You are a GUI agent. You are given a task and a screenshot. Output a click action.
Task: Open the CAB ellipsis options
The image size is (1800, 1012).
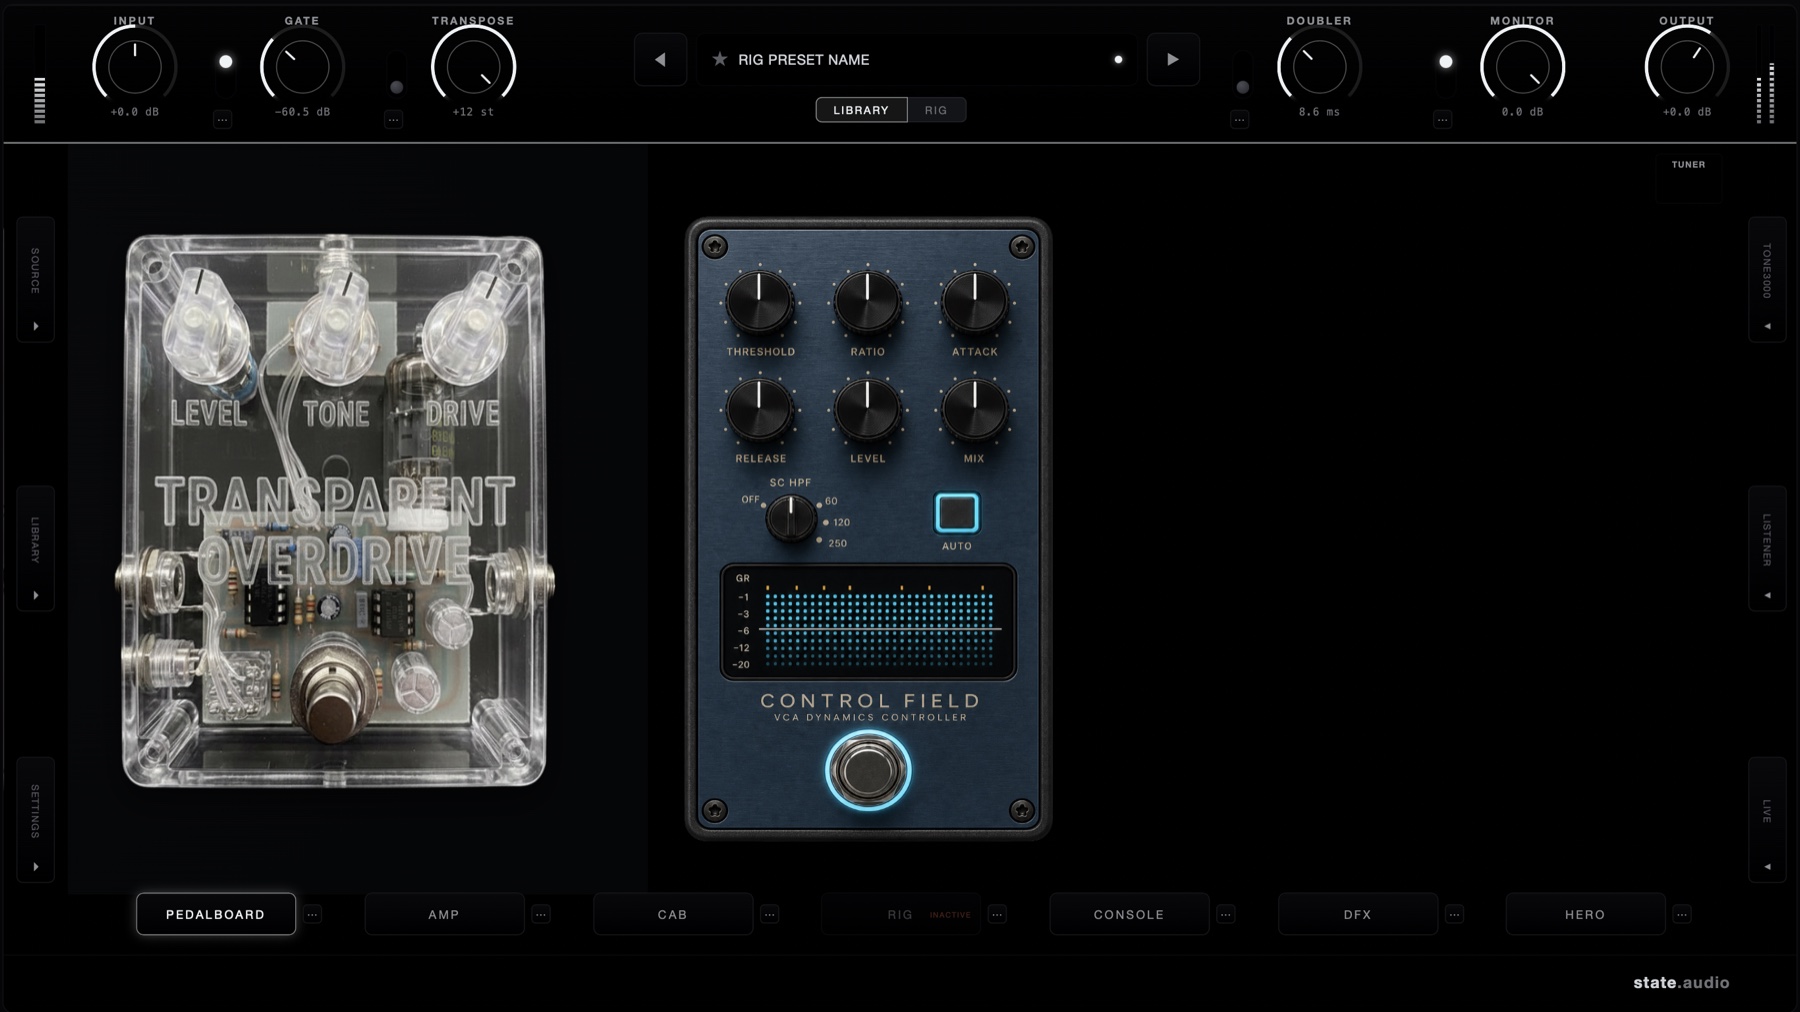coord(769,914)
